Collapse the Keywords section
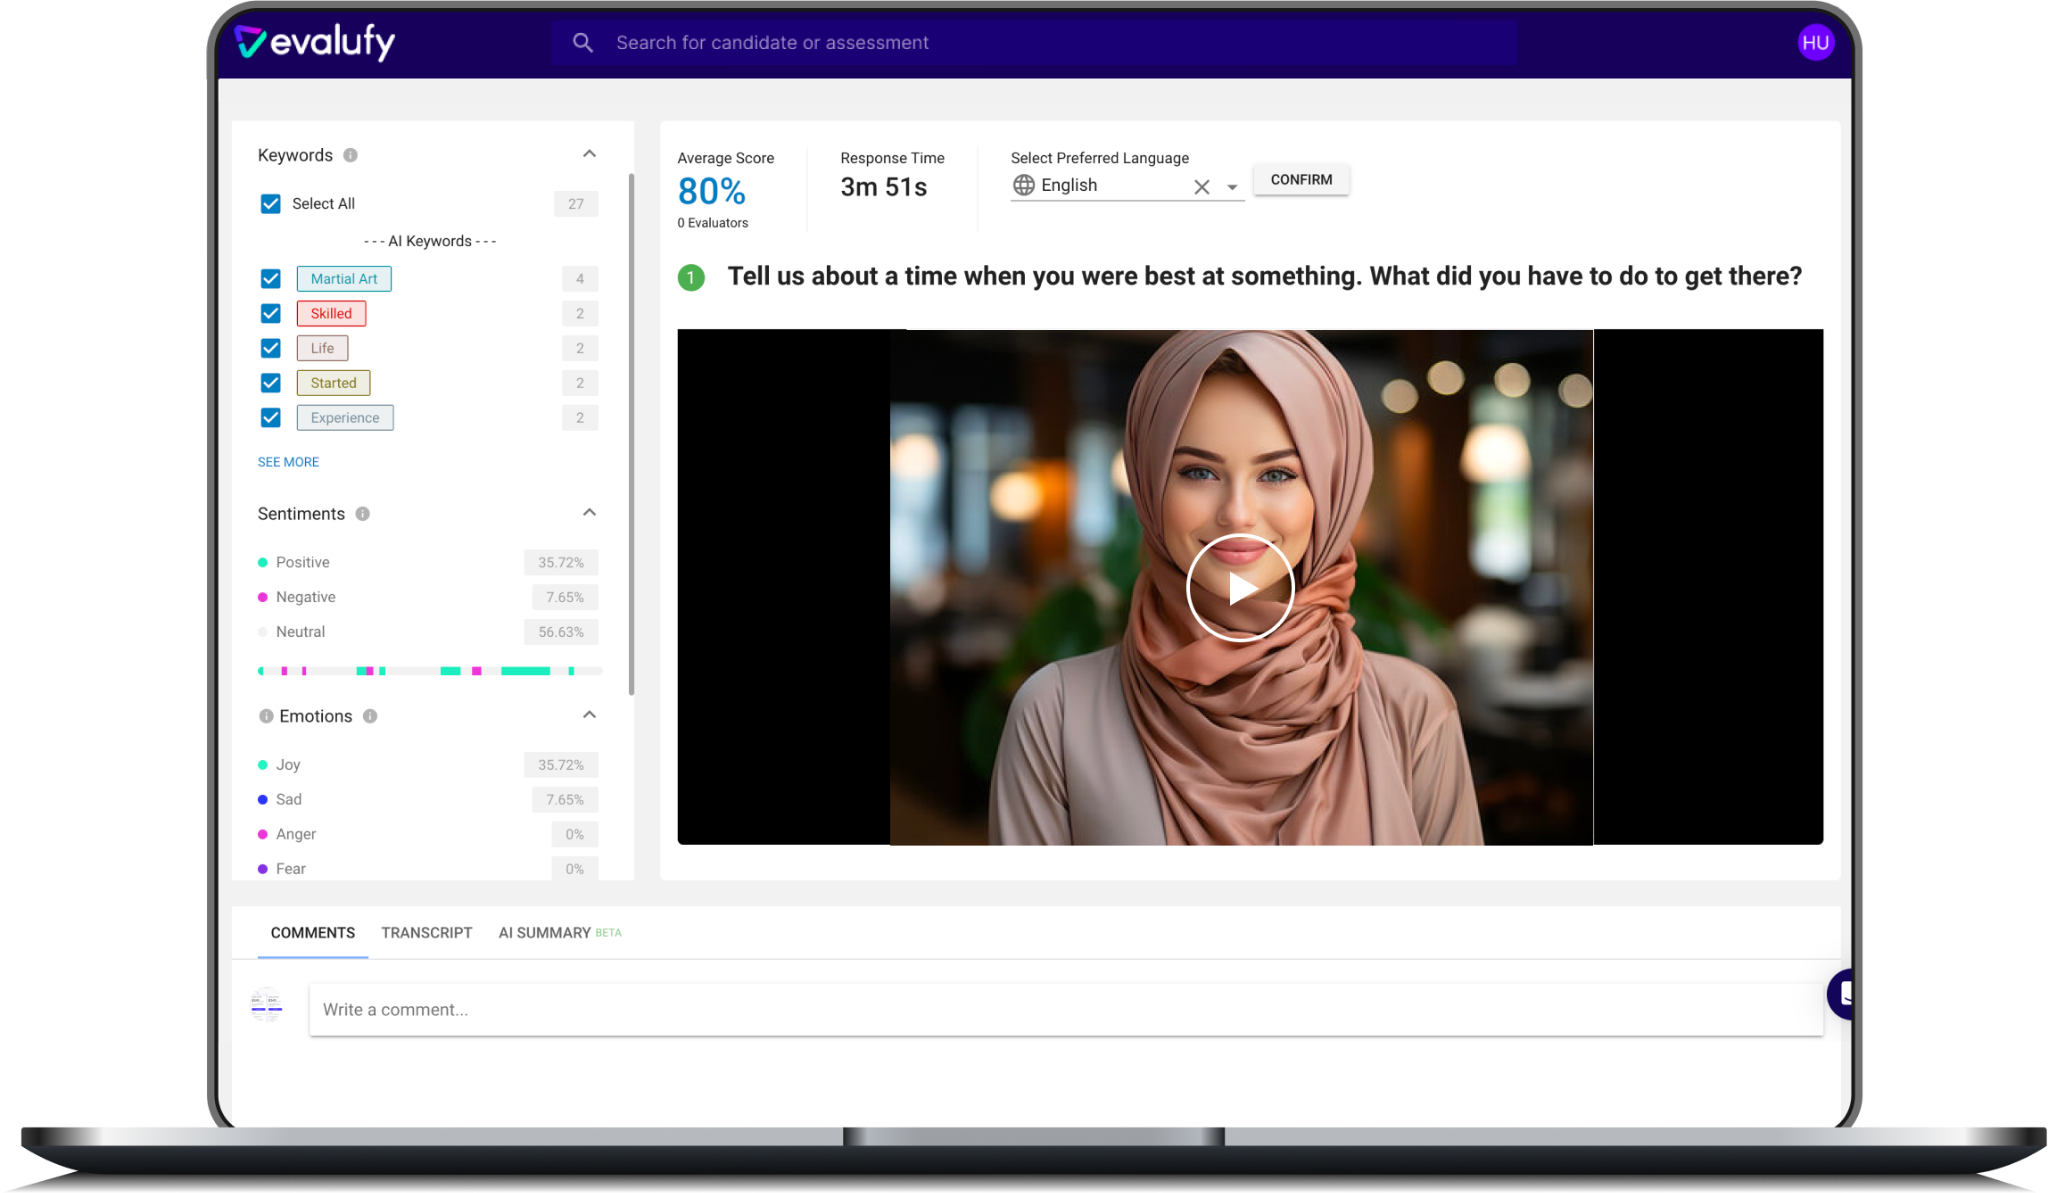The width and height of the screenshot is (2048, 1193). 589,154
